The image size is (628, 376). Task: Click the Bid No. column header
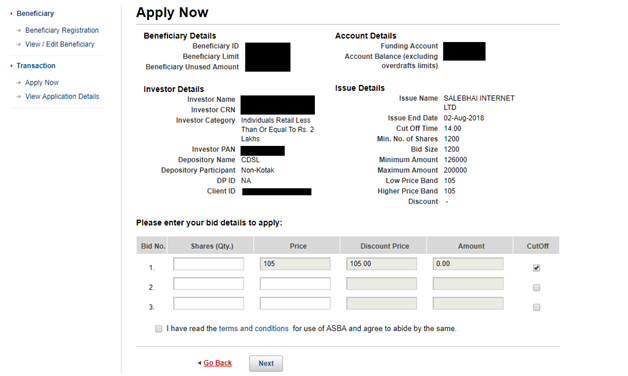pyautogui.click(x=153, y=246)
